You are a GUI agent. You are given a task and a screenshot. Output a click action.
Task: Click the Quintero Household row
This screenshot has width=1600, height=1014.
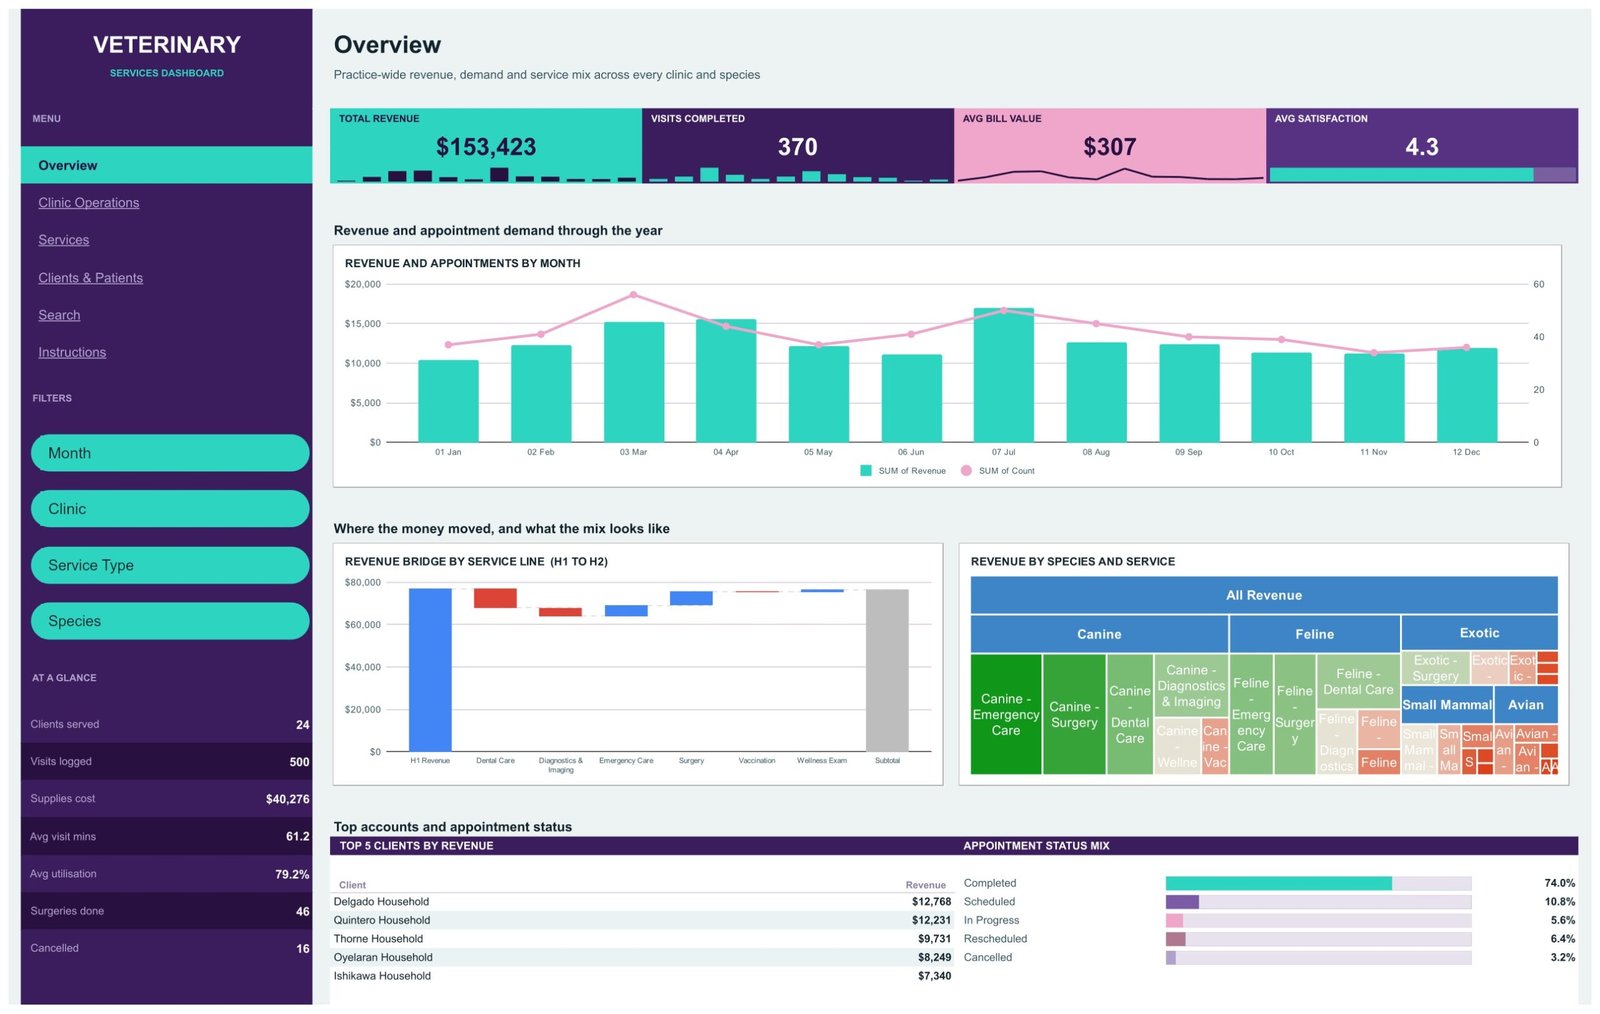click(x=642, y=920)
